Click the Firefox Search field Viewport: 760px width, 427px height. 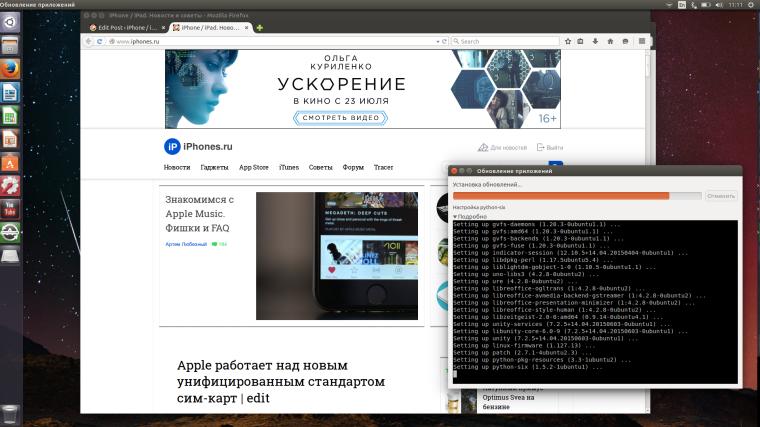point(505,42)
